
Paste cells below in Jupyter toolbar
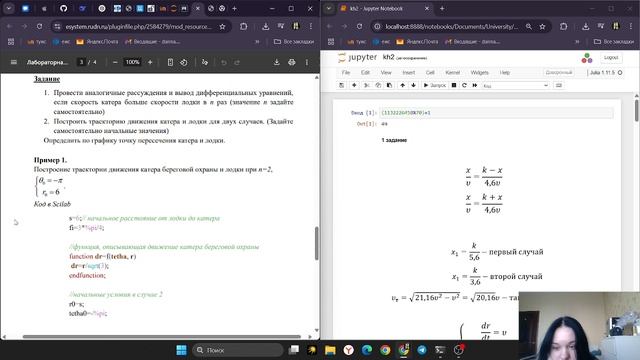pyautogui.click(x=389, y=85)
